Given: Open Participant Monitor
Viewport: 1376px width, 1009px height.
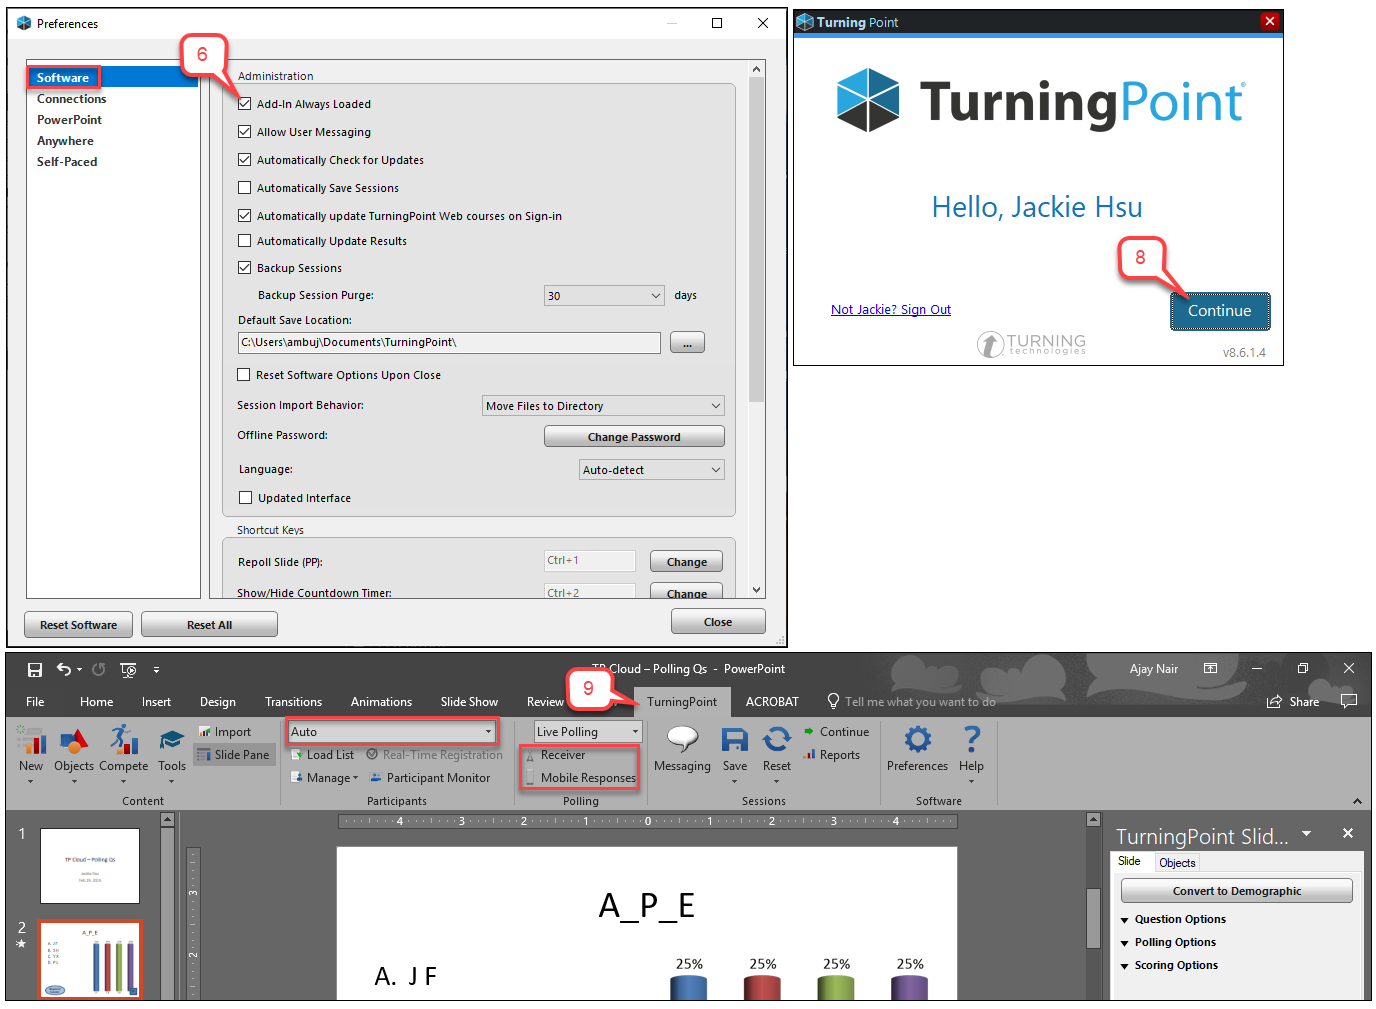Looking at the screenshot, I should (x=430, y=778).
